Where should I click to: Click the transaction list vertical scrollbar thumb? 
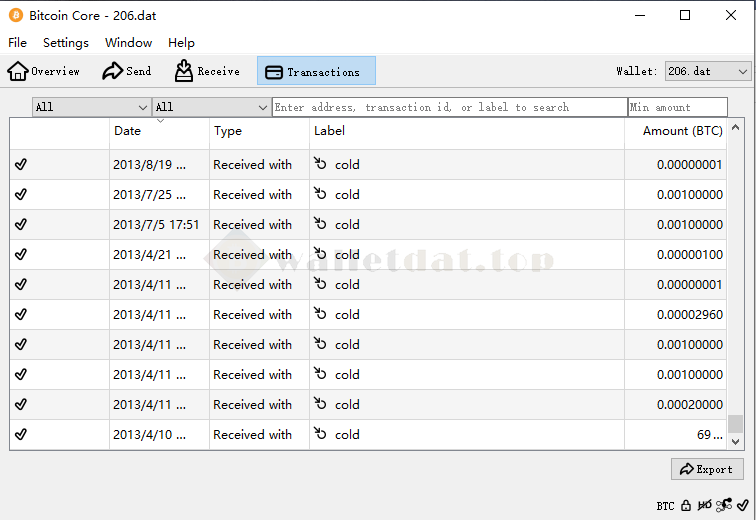tap(735, 424)
